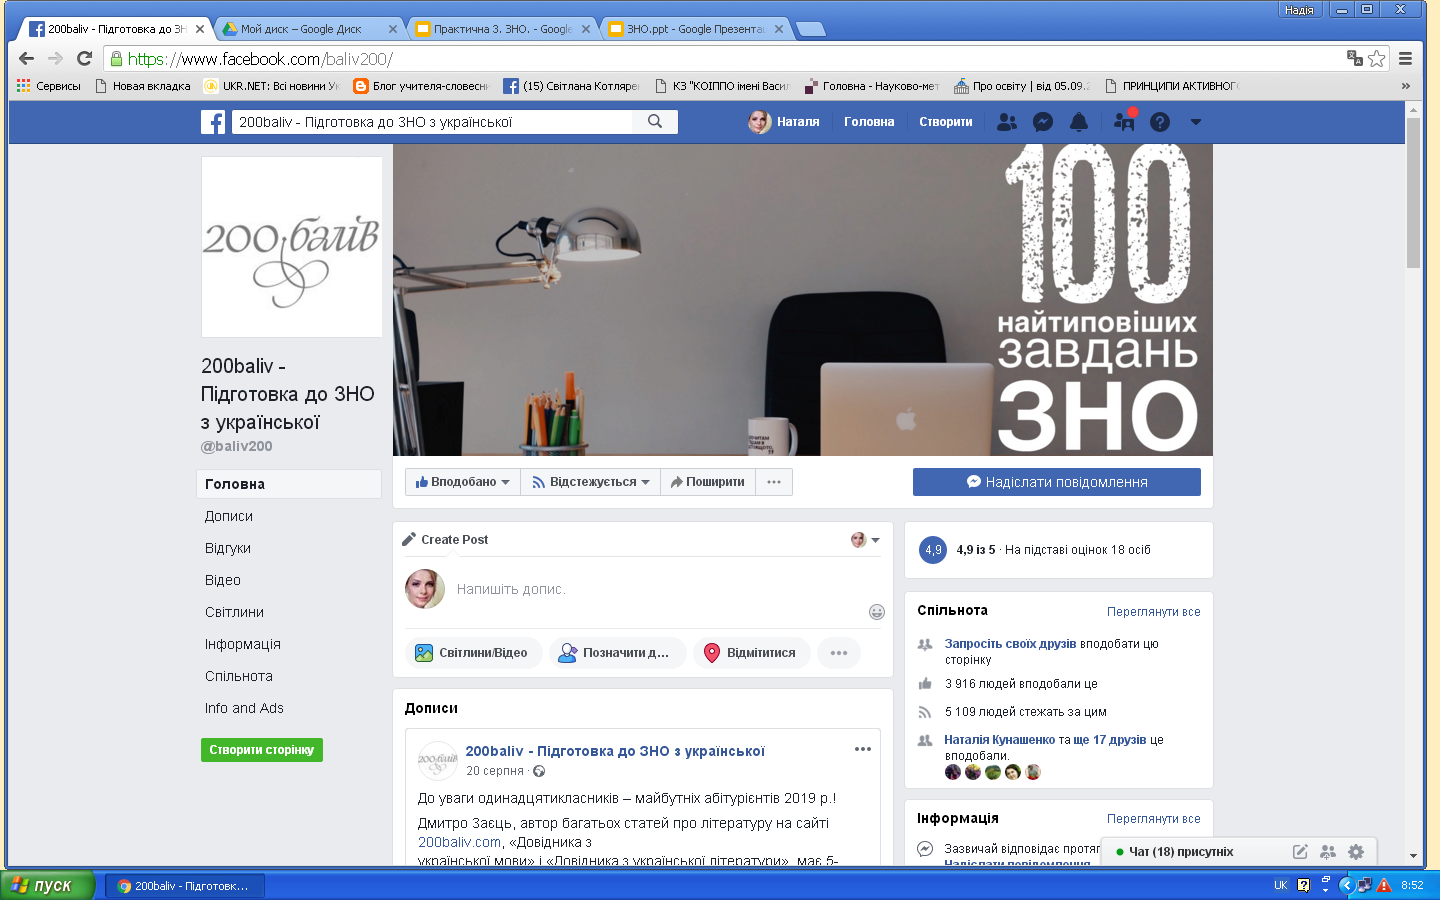Viewport: 1440px width, 900px height.
Task: Open Світлини section in sidebar
Action: 234,612
